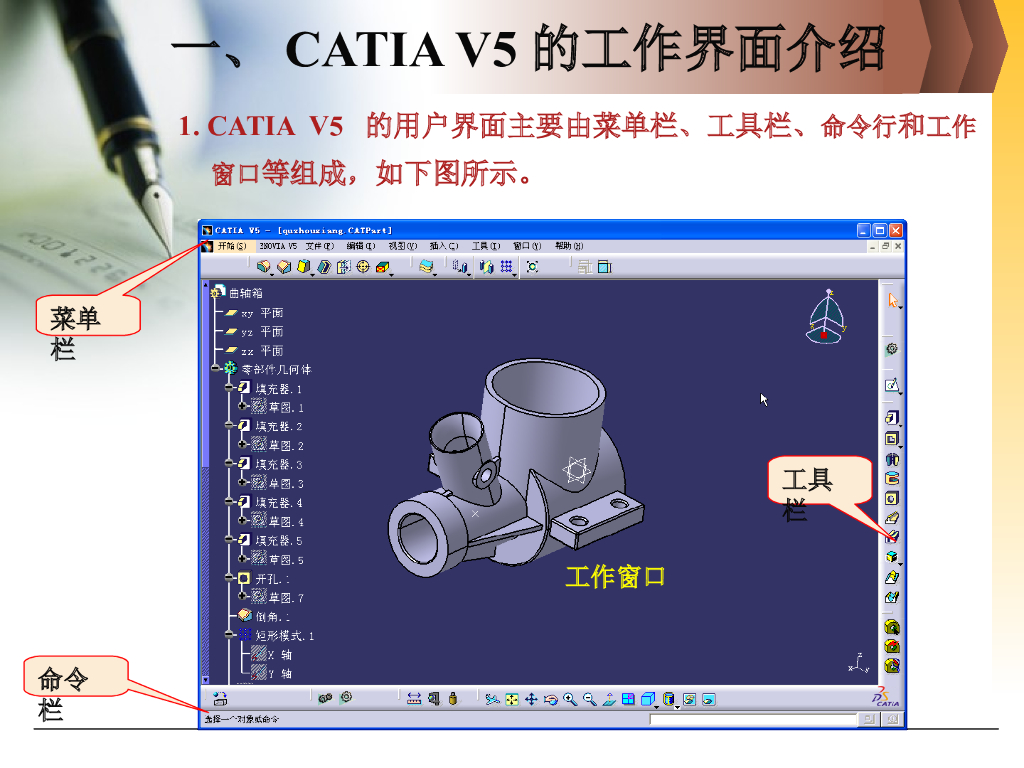The image size is (1024, 768).
Task: Click the command input field in status bar
Action: tap(753, 719)
